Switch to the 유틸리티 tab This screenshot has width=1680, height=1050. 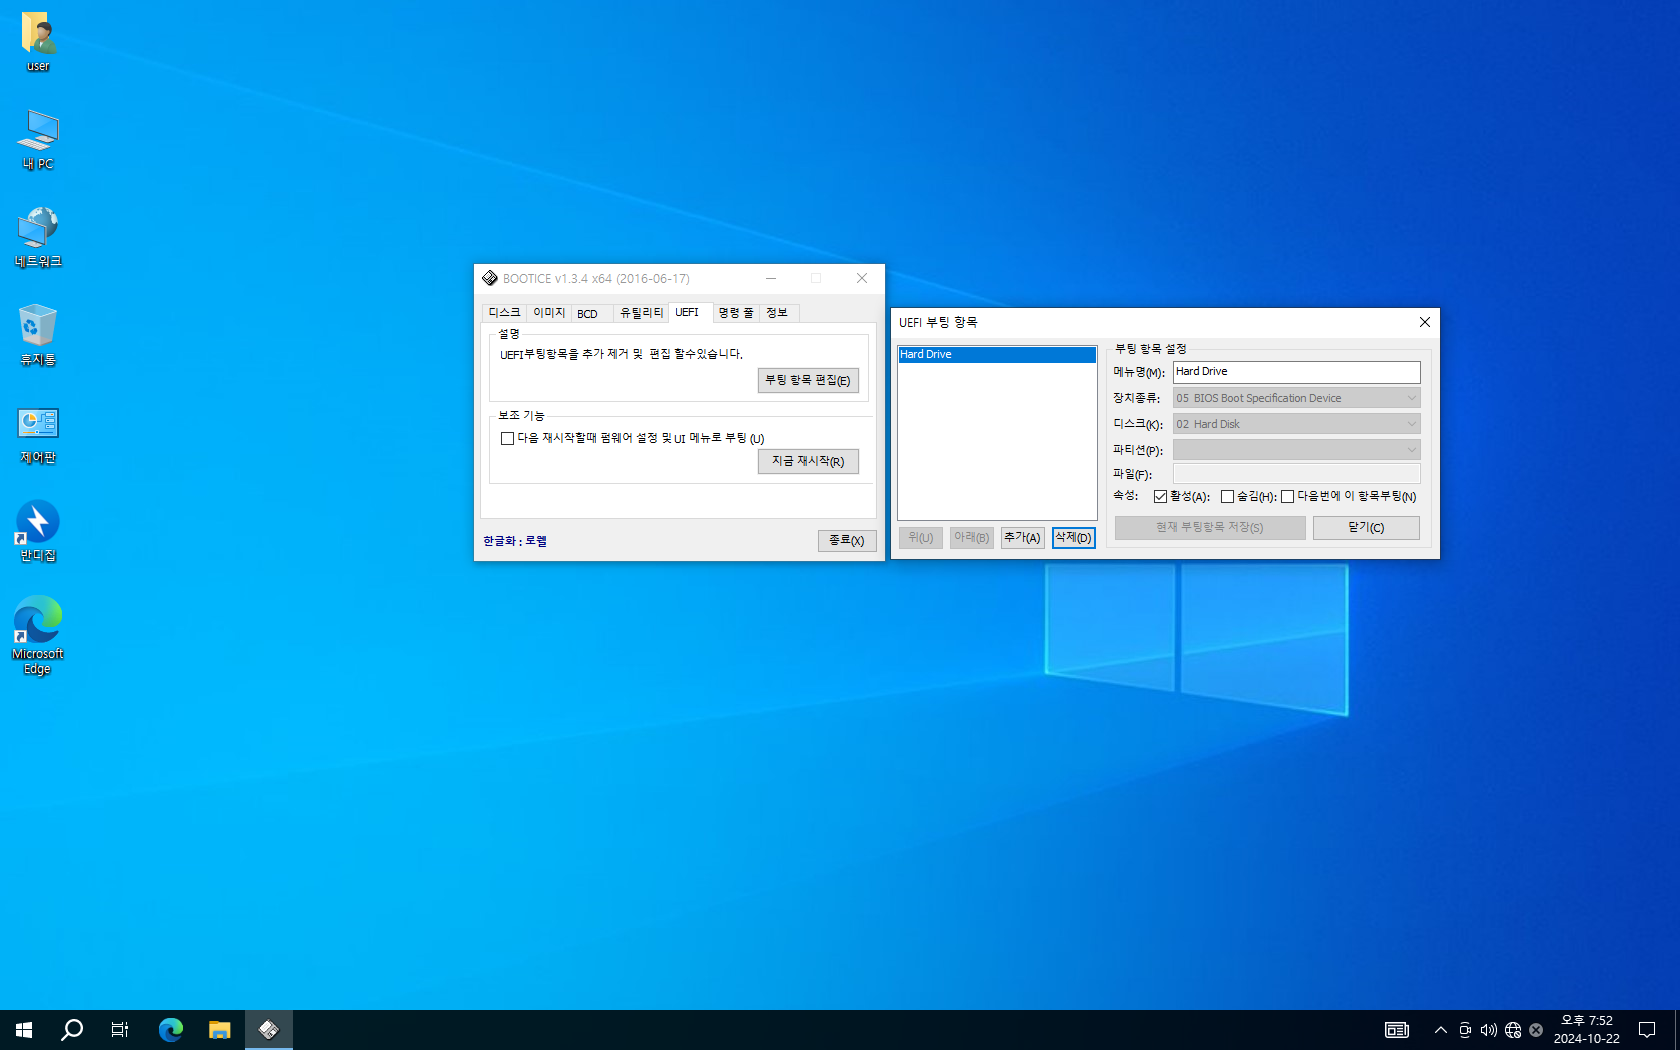(x=641, y=313)
